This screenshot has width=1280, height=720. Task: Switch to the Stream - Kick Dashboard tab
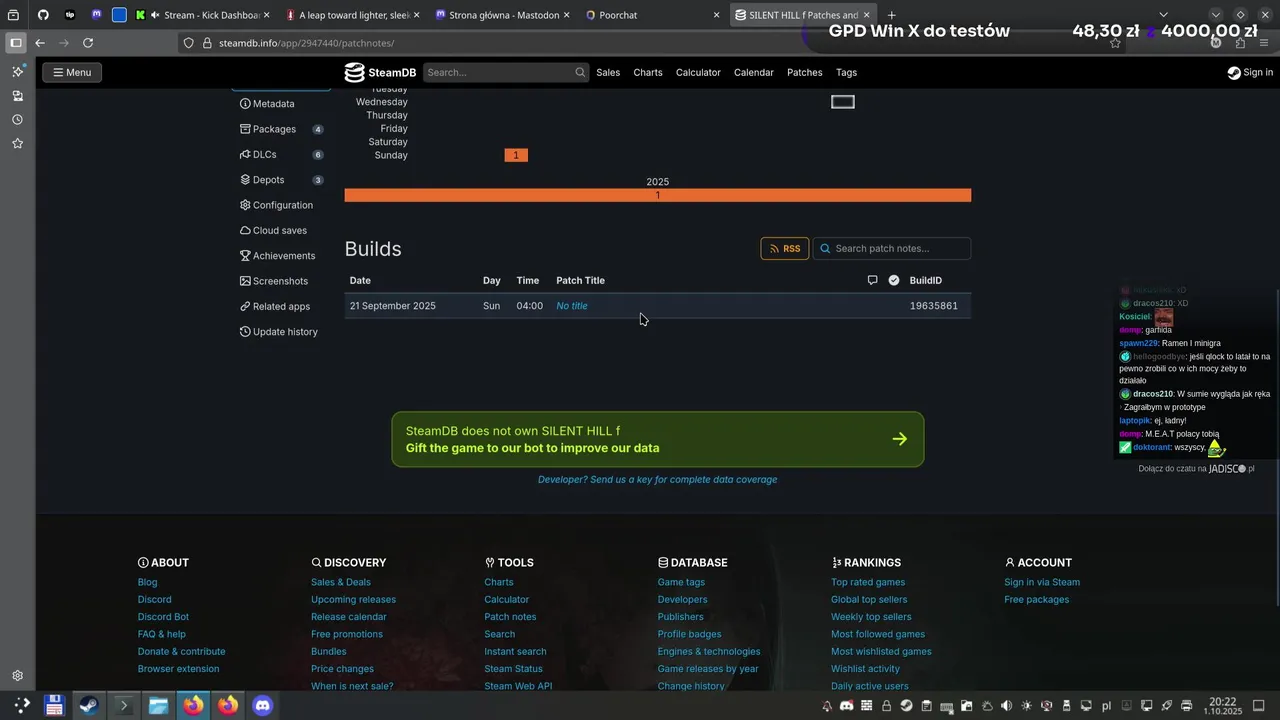point(205,15)
